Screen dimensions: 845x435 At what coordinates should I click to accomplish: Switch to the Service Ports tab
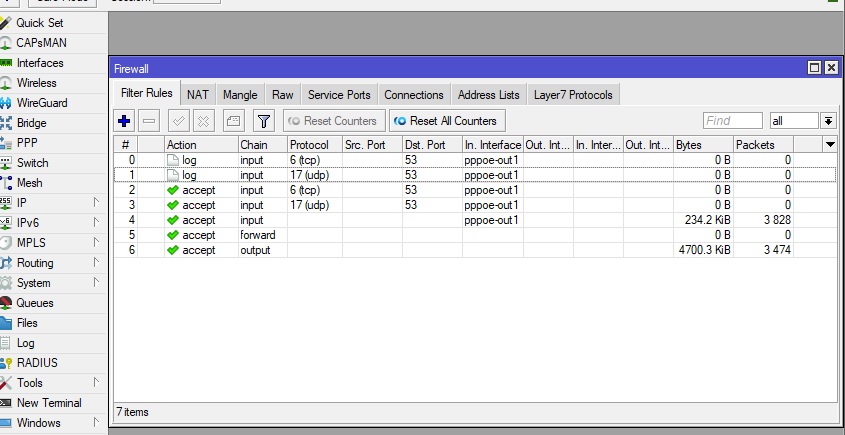[x=339, y=95]
